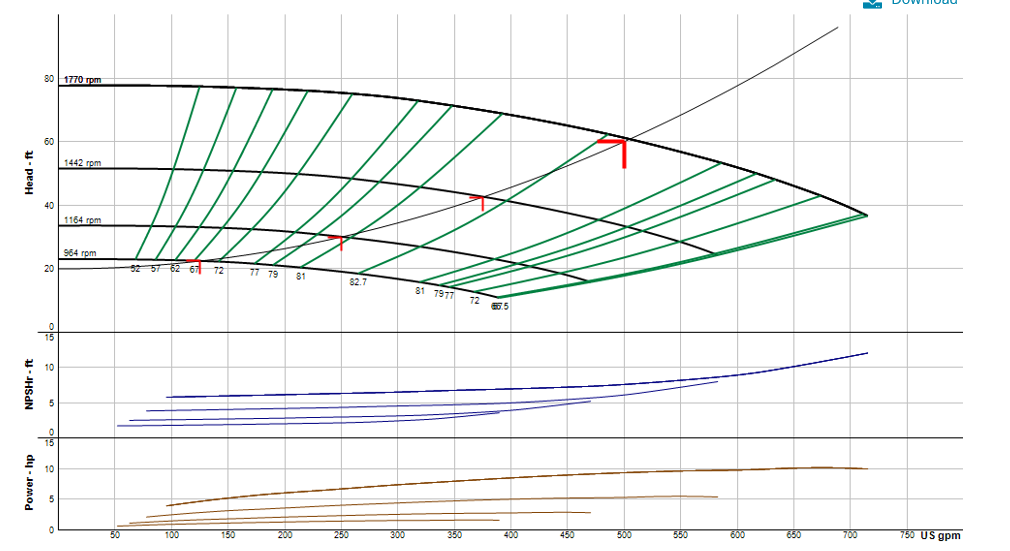
Task: Click the 60 tick on the Head axis
Action: pyautogui.click(x=49, y=142)
